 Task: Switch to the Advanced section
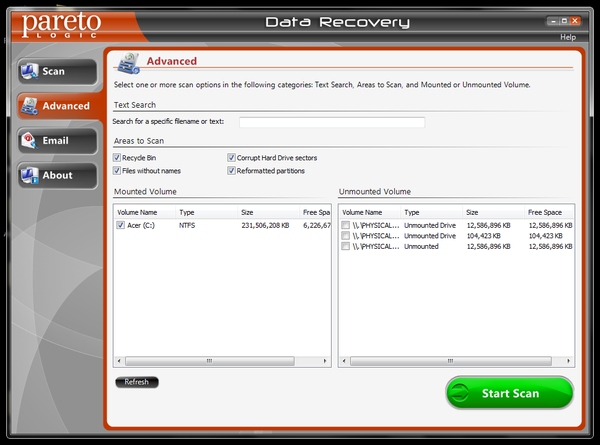[x=58, y=106]
